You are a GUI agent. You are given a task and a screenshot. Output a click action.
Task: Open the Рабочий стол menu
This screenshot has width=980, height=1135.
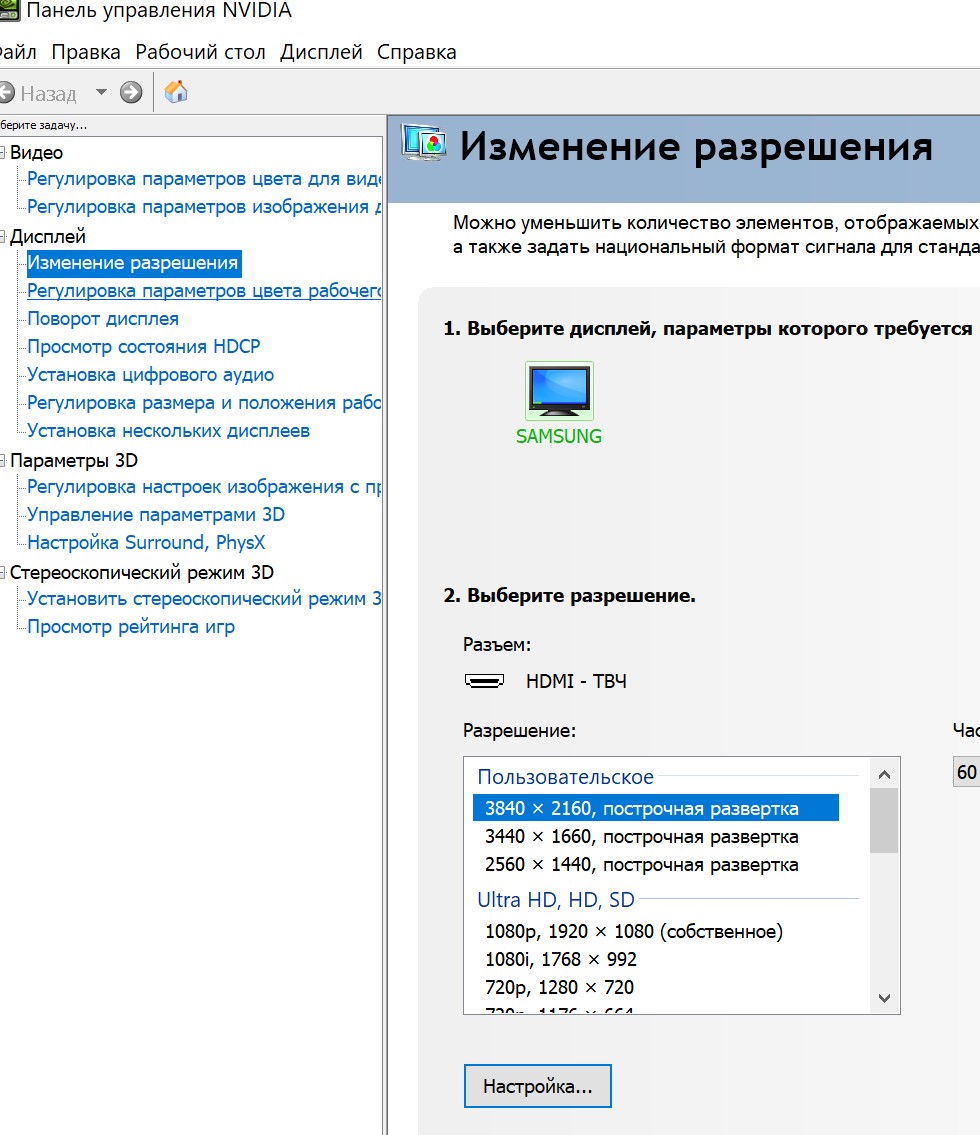(200, 52)
